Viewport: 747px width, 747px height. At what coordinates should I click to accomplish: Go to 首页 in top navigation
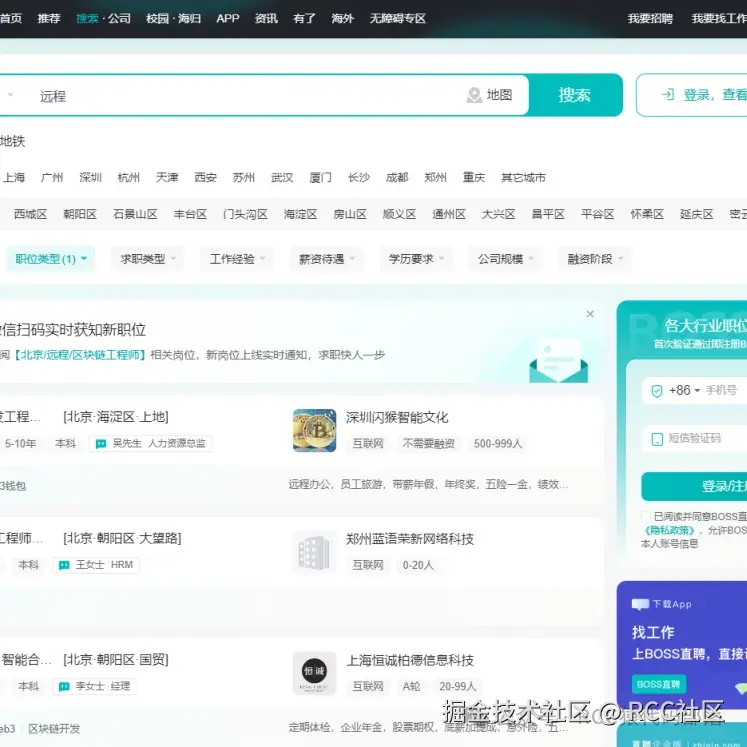click(10, 19)
